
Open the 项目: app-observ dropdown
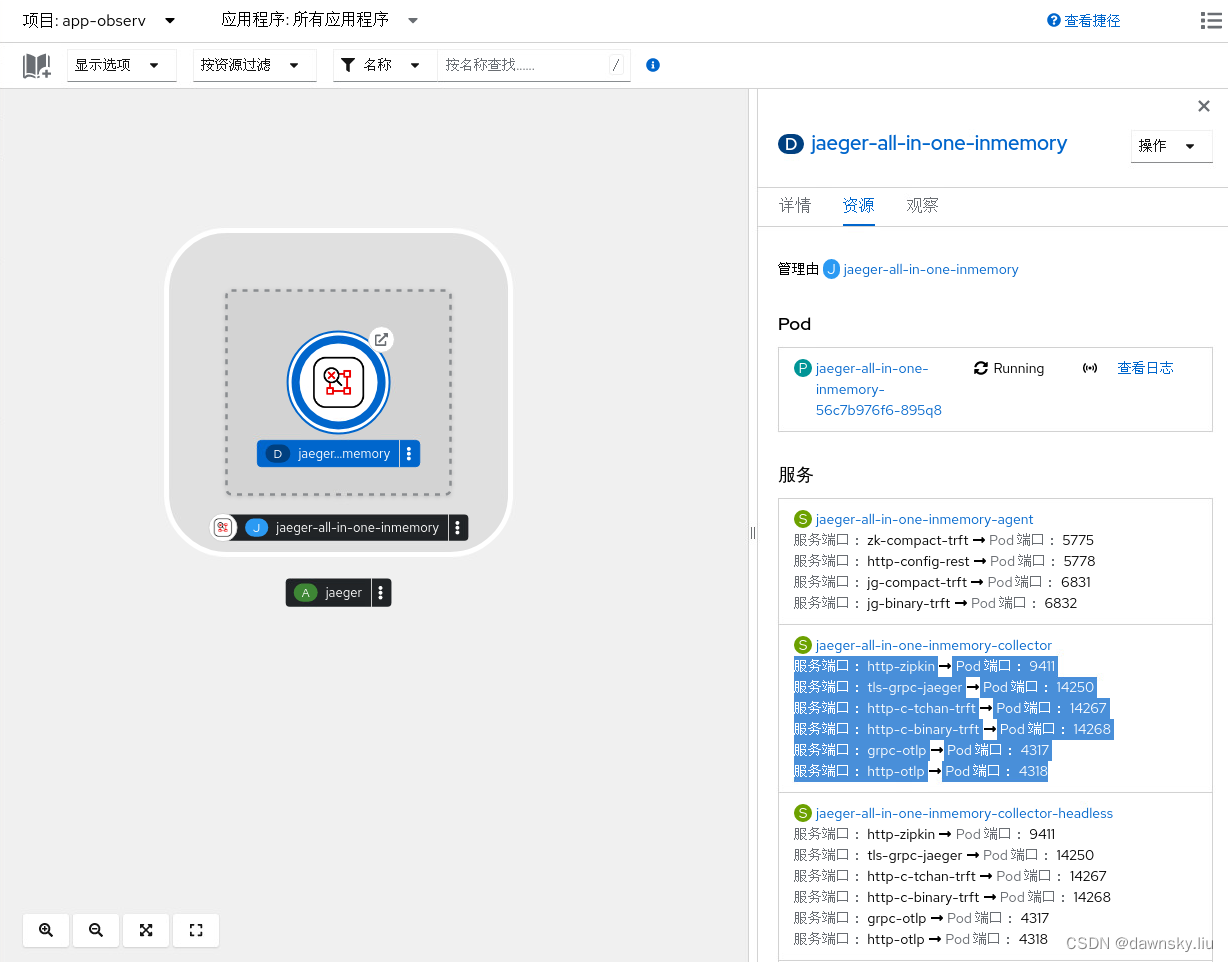tap(99, 20)
